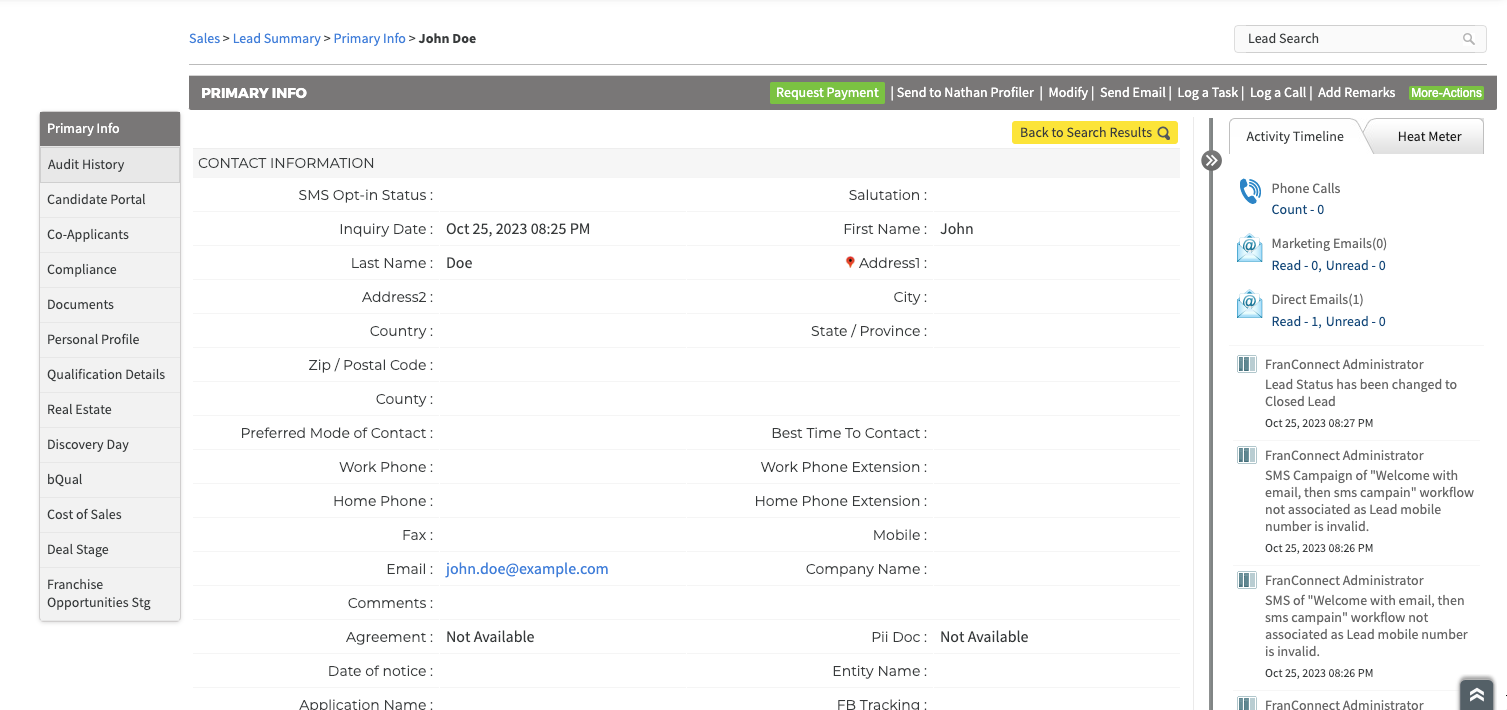Click the icon beside SMS Campaign timeline entry
The image size is (1507, 710).
(x=1246, y=456)
